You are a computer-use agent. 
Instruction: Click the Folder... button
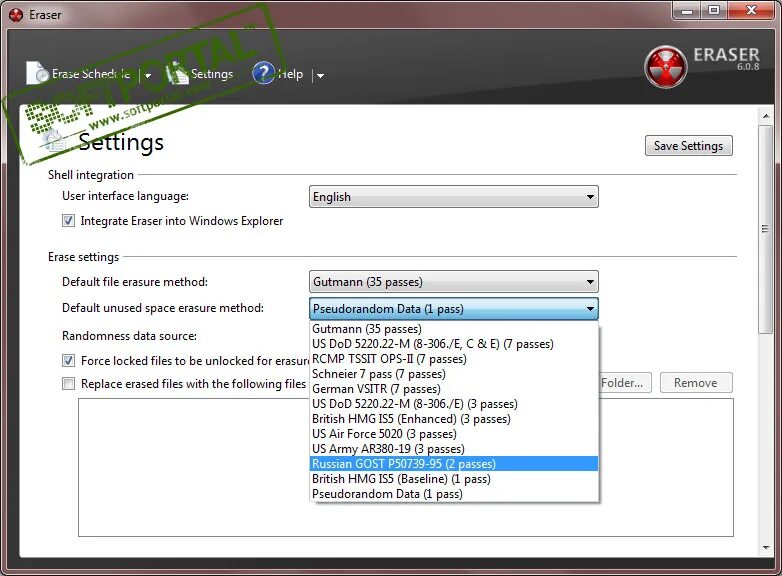click(624, 383)
